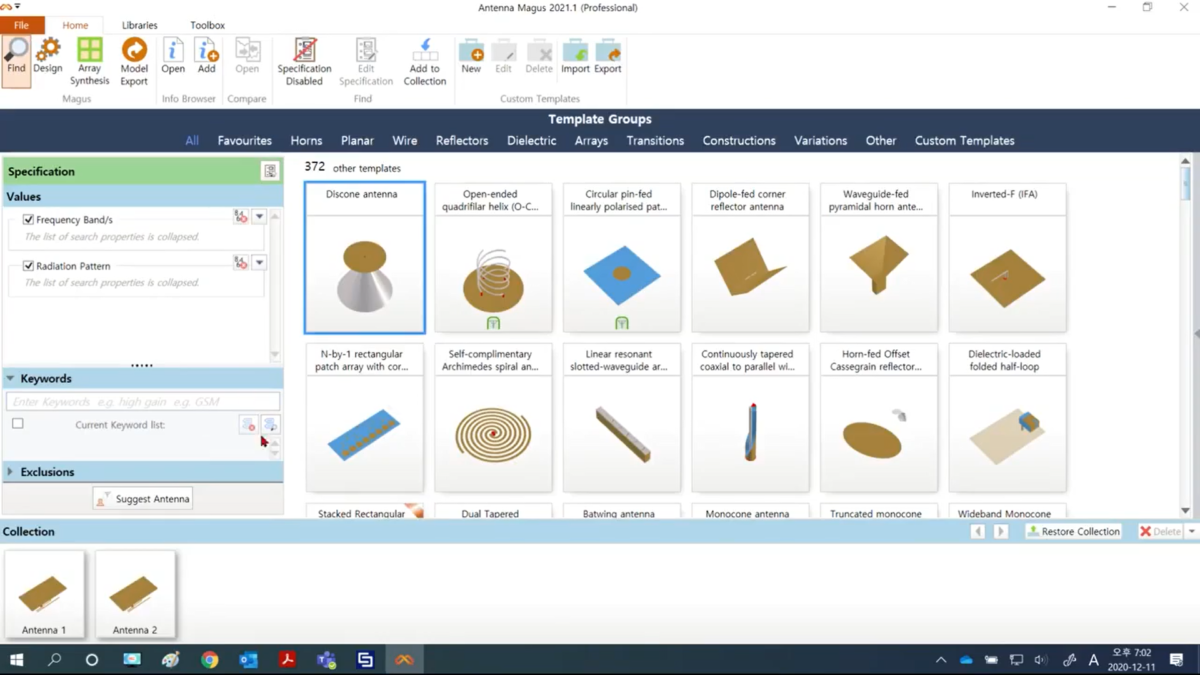Click the remove keyword icon
Image resolution: width=1200 pixels, height=675 pixels.
[x=248, y=425]
